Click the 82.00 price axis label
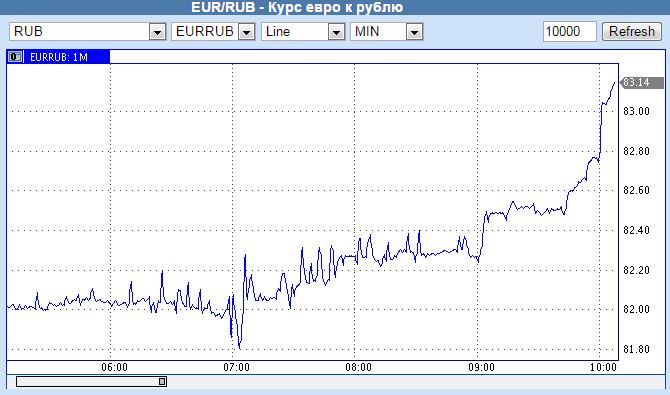The width and height of the screenshot is (670, 395). tap(636, 310)
